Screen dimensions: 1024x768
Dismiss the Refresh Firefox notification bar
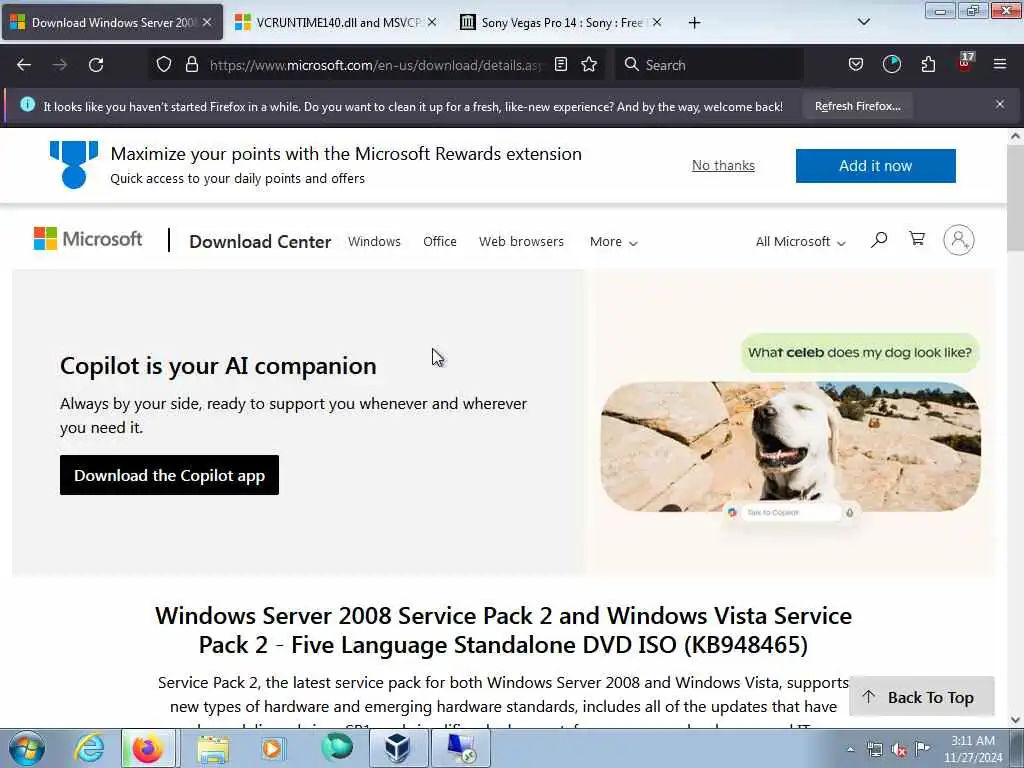point(1000,104)
